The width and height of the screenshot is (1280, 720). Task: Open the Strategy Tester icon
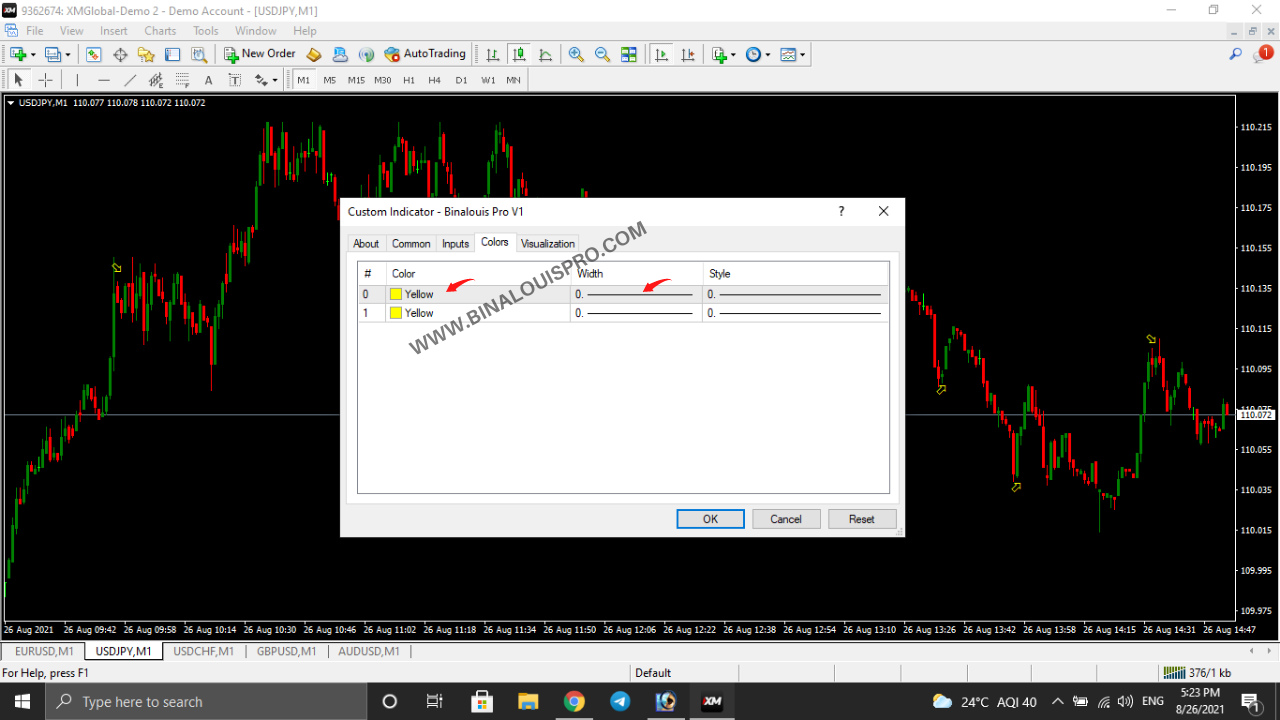click(x=199, y=55)
